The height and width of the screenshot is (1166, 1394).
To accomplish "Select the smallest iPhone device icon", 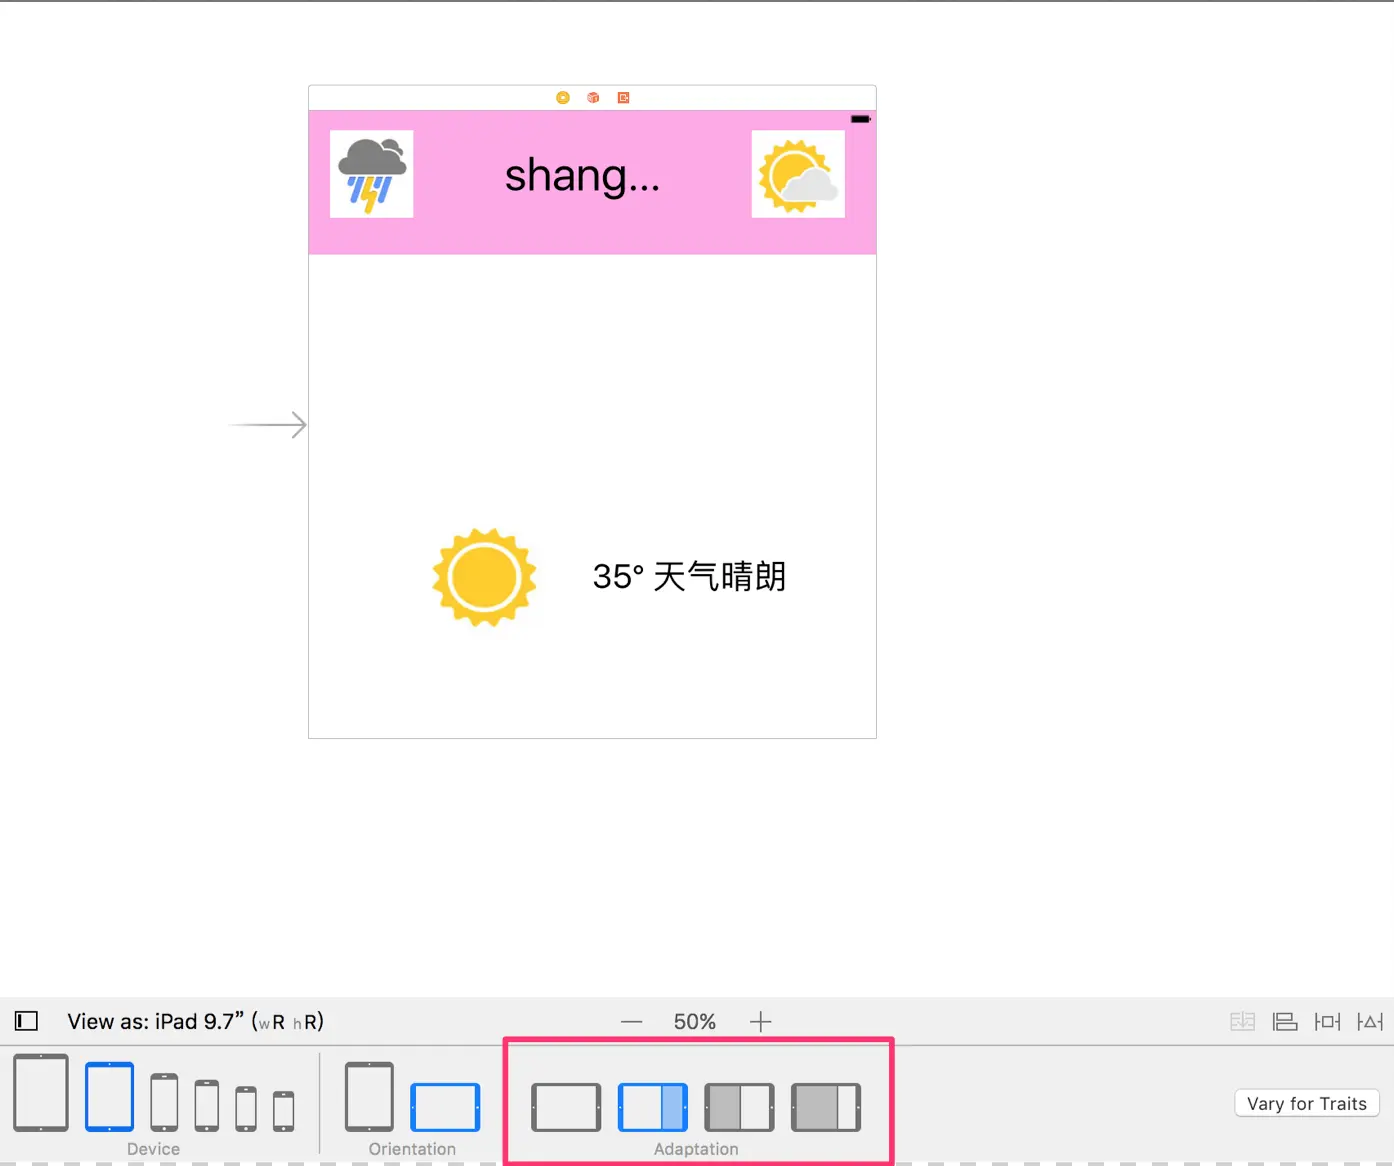I will click(284, 1111).
